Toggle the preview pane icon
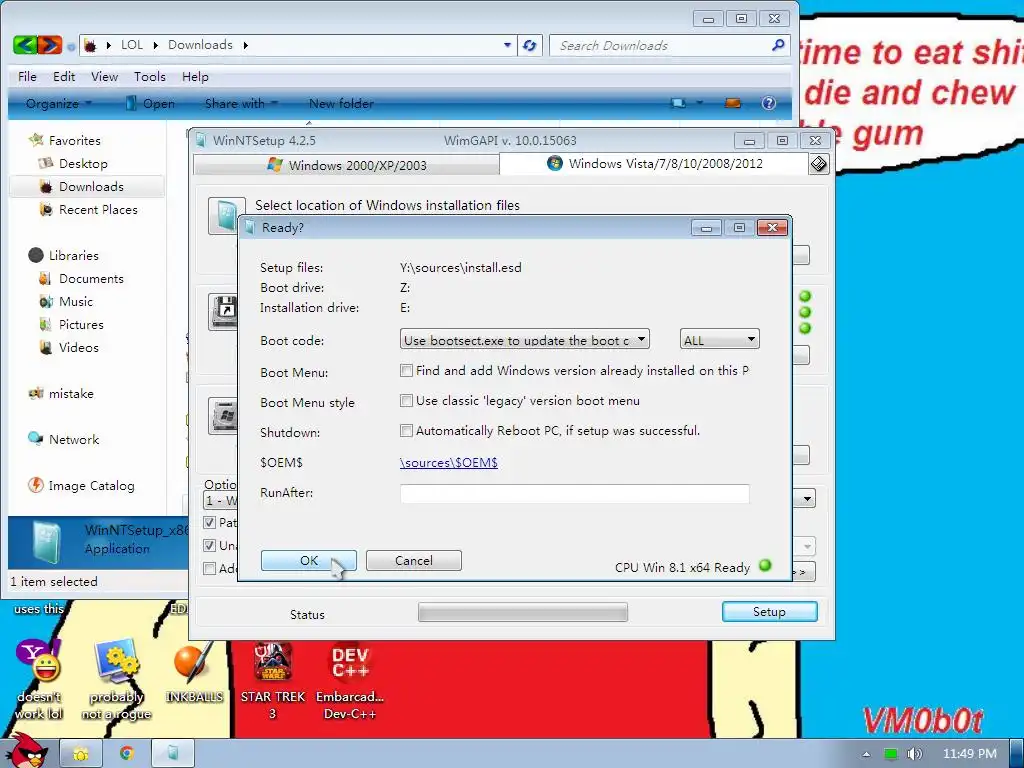This screenshot has width=1024, height=768. 733,103
